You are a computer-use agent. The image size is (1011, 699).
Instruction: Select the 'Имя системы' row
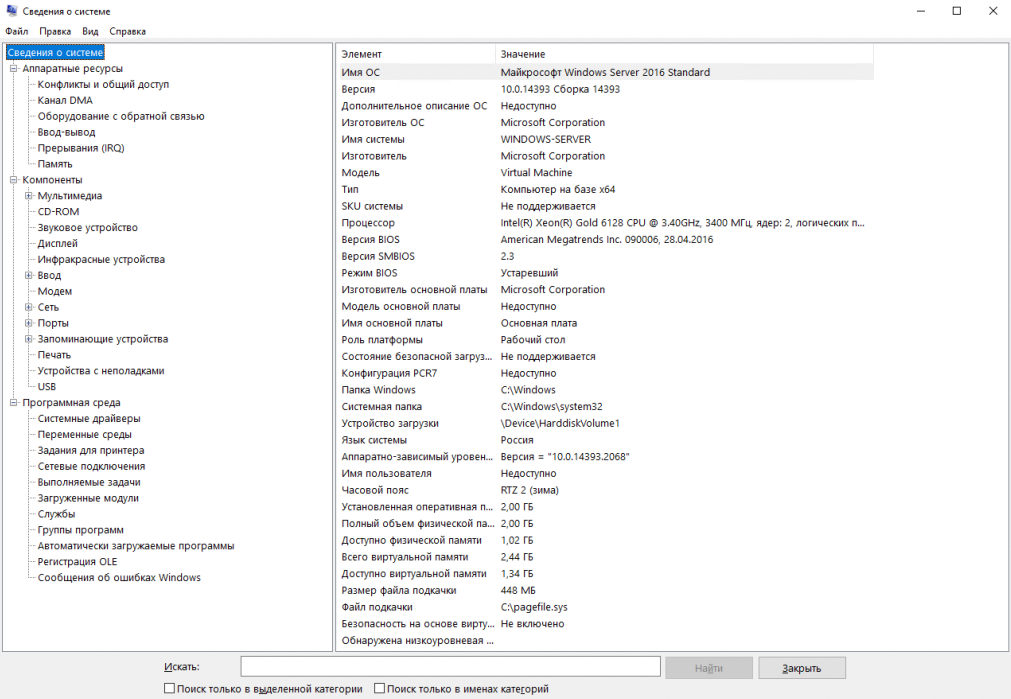[x=605, y=139]
